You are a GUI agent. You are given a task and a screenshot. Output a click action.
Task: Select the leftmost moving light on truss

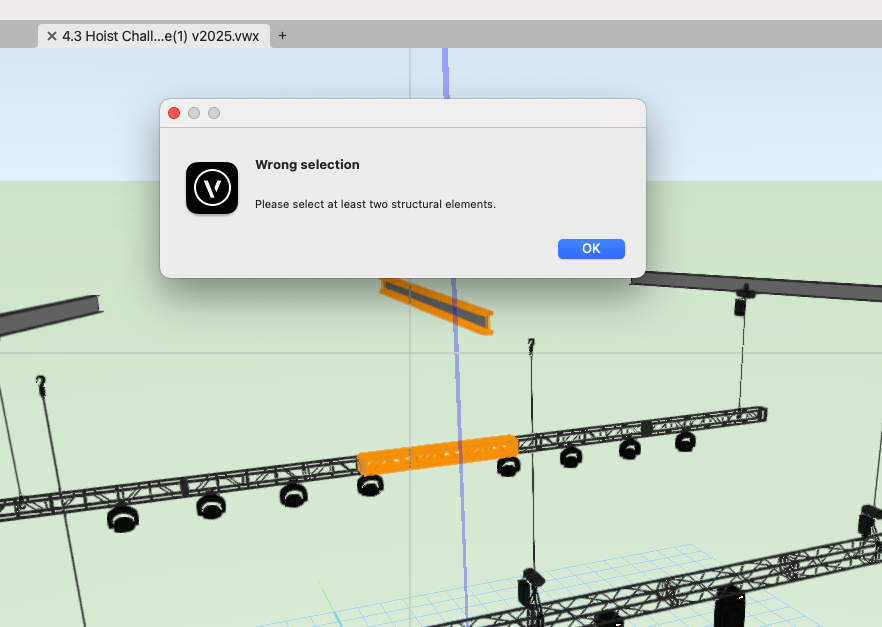pos(123,517)
